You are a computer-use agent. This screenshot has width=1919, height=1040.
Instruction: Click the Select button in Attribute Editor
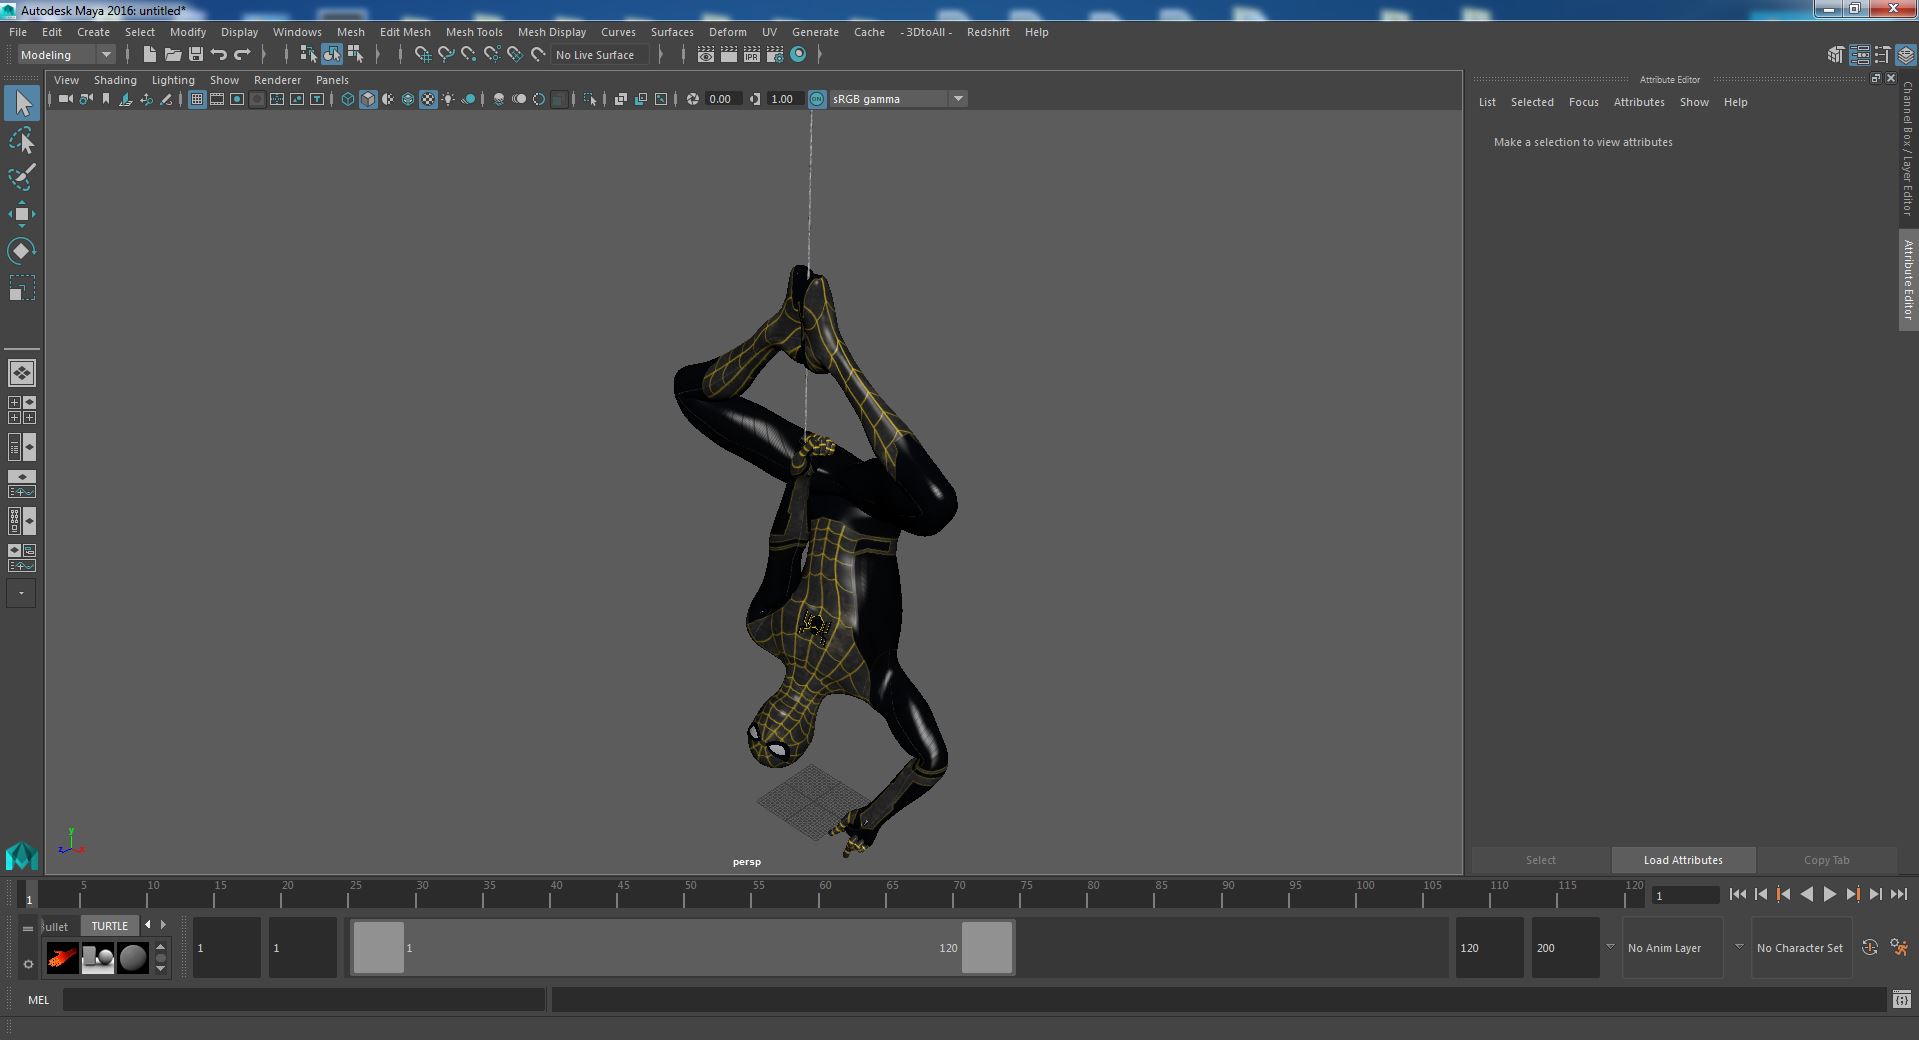1540,860
